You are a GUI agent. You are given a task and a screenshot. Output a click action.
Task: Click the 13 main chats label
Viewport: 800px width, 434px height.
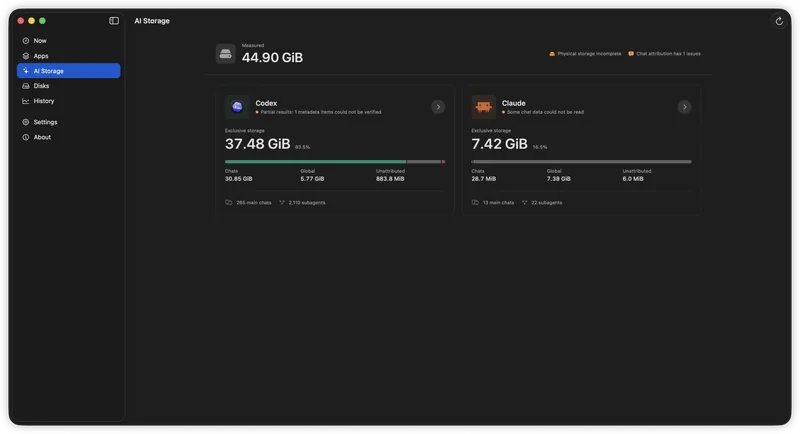pos(498,203)
